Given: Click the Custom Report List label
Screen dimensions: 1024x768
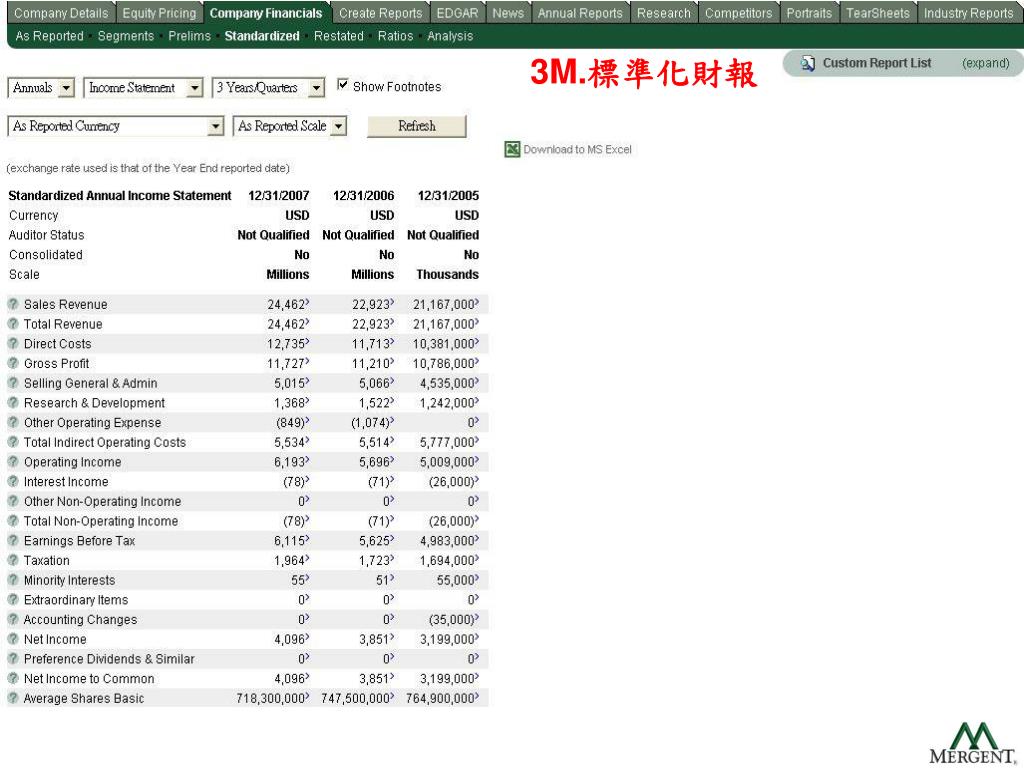Looking at the screenshot, I should [x=877, y=63].
